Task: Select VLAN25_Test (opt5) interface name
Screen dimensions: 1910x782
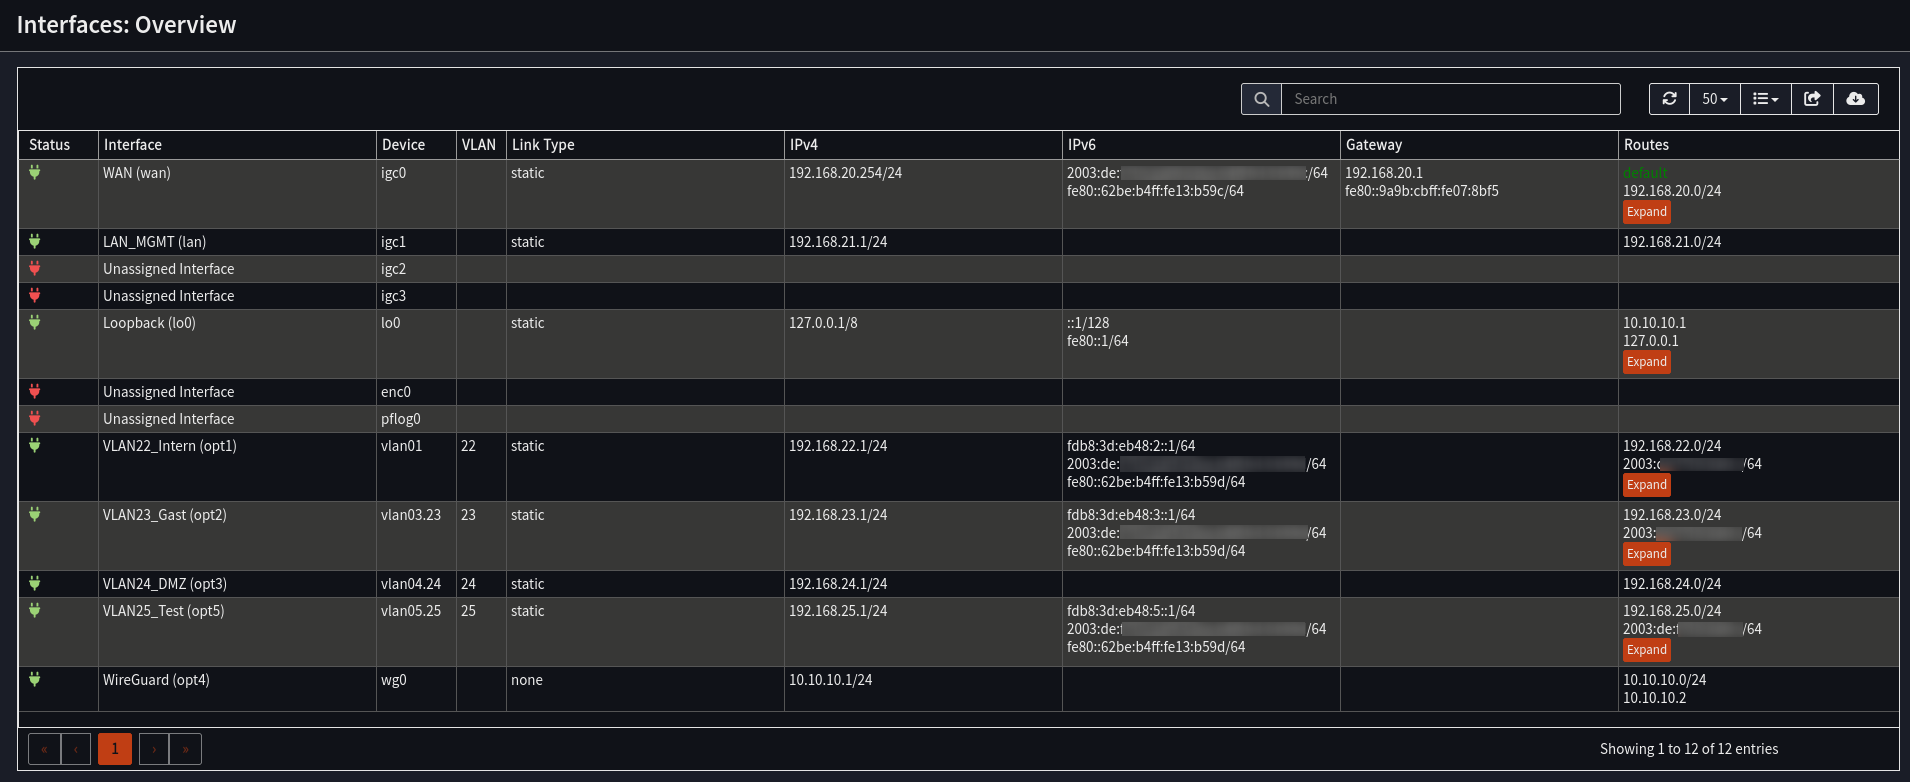Action: pos(164,611)
